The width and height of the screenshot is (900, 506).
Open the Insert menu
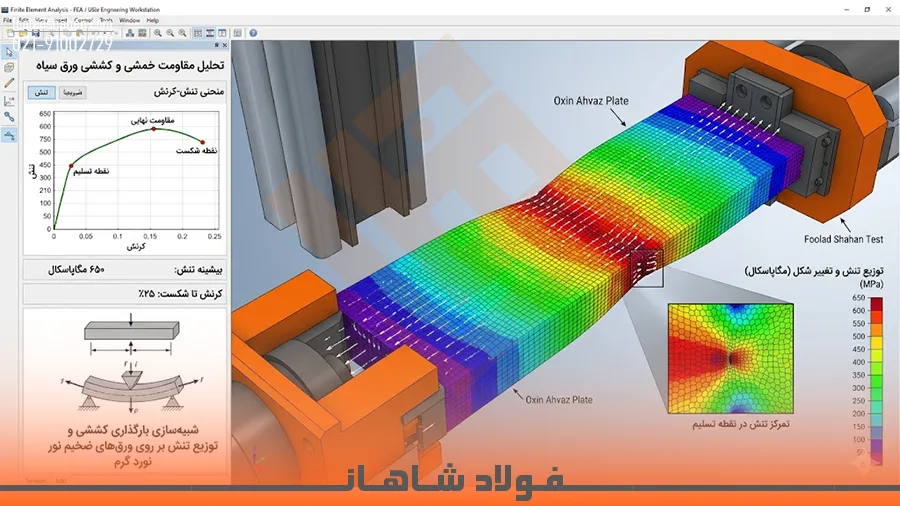(60, 20)
